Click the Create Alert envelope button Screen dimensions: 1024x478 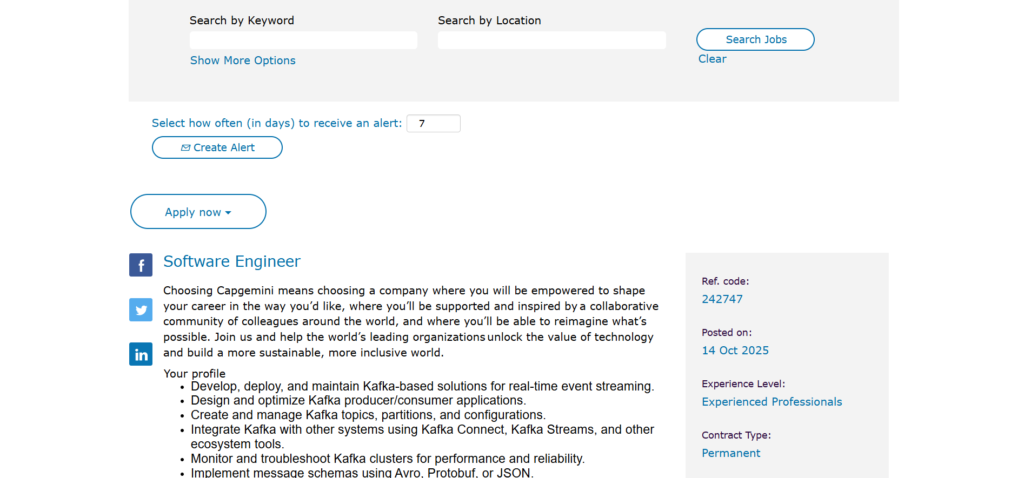point(217,148)
